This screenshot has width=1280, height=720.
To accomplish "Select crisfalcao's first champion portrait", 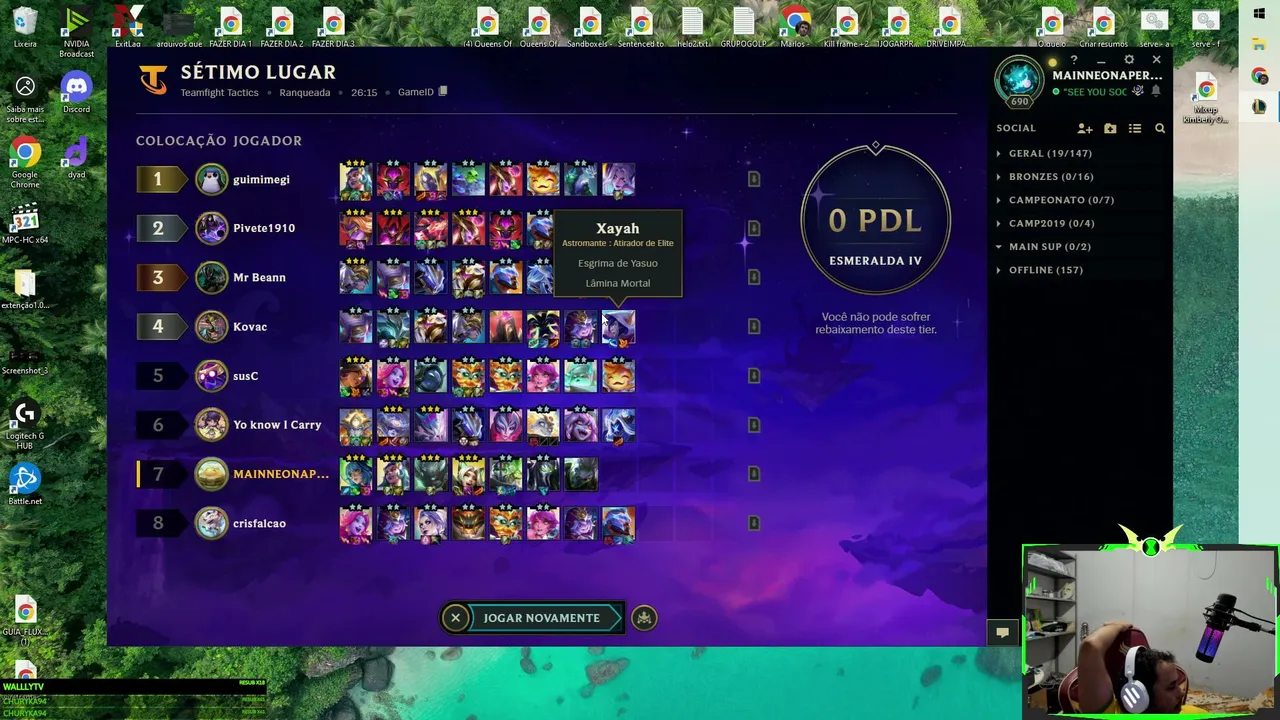I will (355, 524).
